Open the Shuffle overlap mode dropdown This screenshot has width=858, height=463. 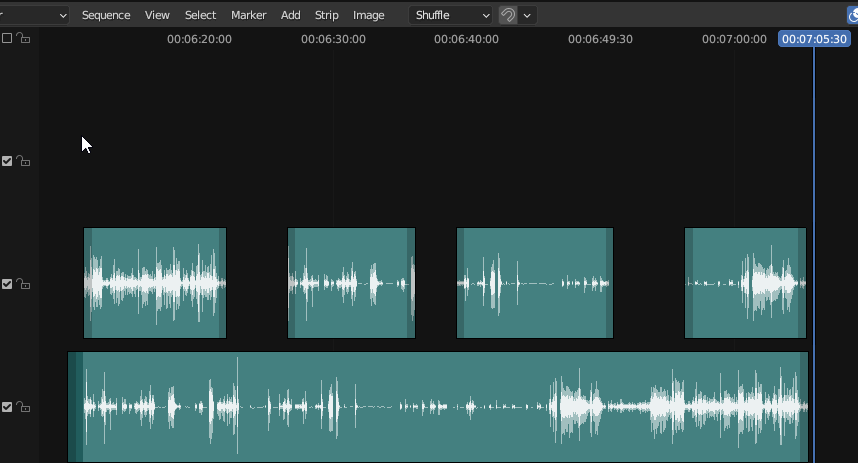tap(452, 15)
